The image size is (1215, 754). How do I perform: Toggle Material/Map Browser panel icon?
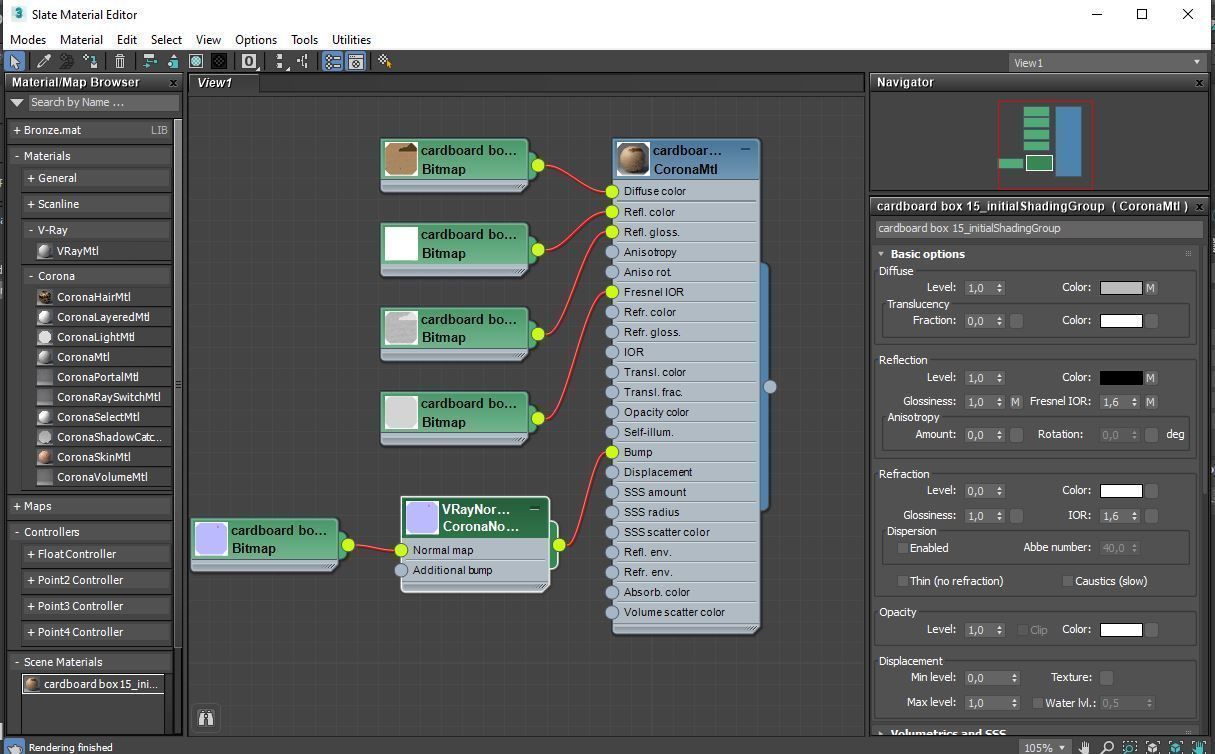[333, 61]
